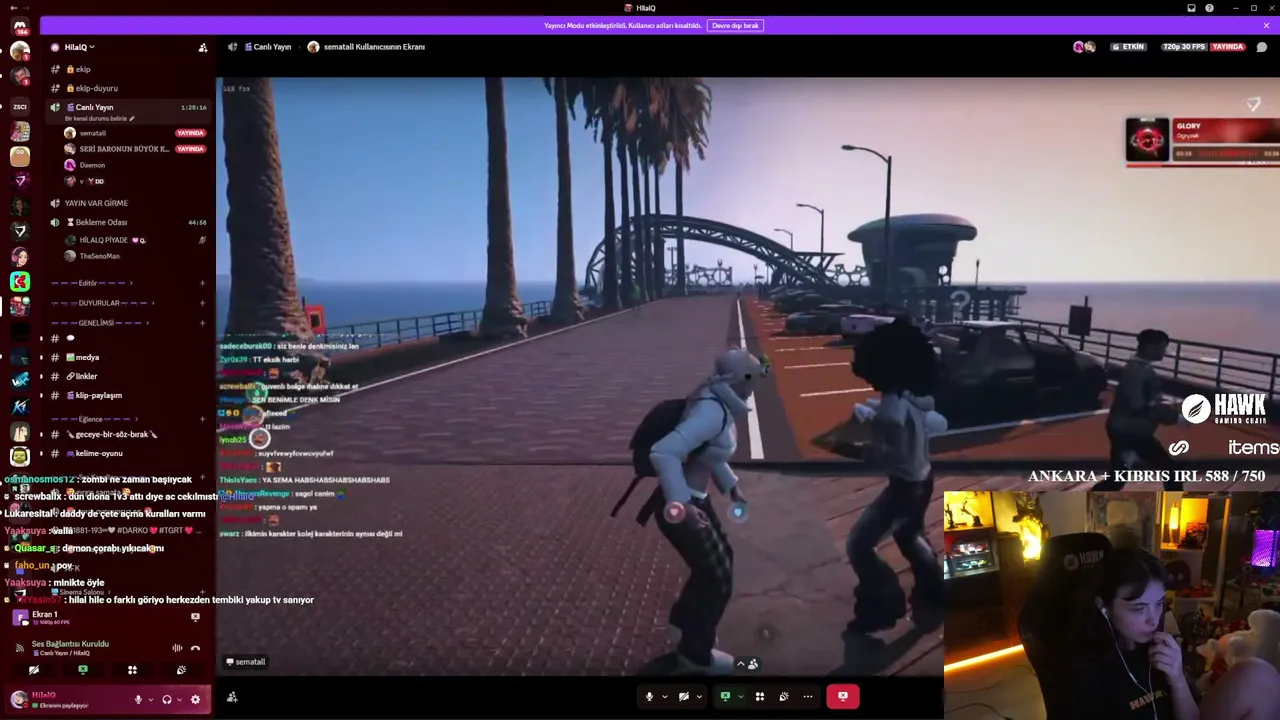Open the 720p 30 FPS stream quality badge
This screenshot has height=720, width=1280.
1183,47
